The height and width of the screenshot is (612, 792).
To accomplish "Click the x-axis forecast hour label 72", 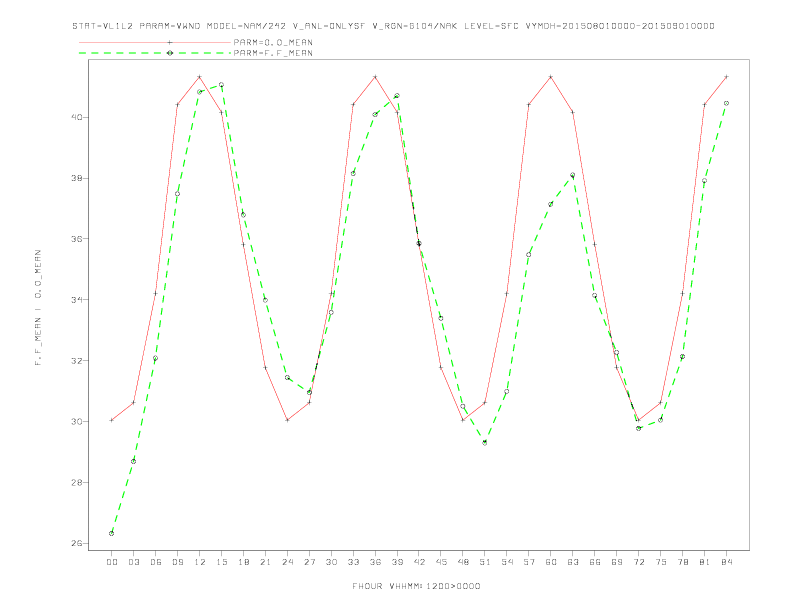I will point(639,562).
